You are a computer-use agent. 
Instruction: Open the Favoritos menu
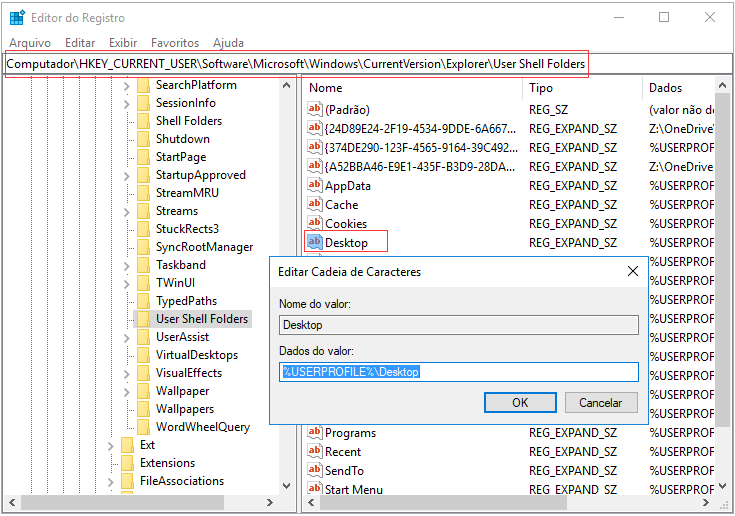click(x=175, y=43)
